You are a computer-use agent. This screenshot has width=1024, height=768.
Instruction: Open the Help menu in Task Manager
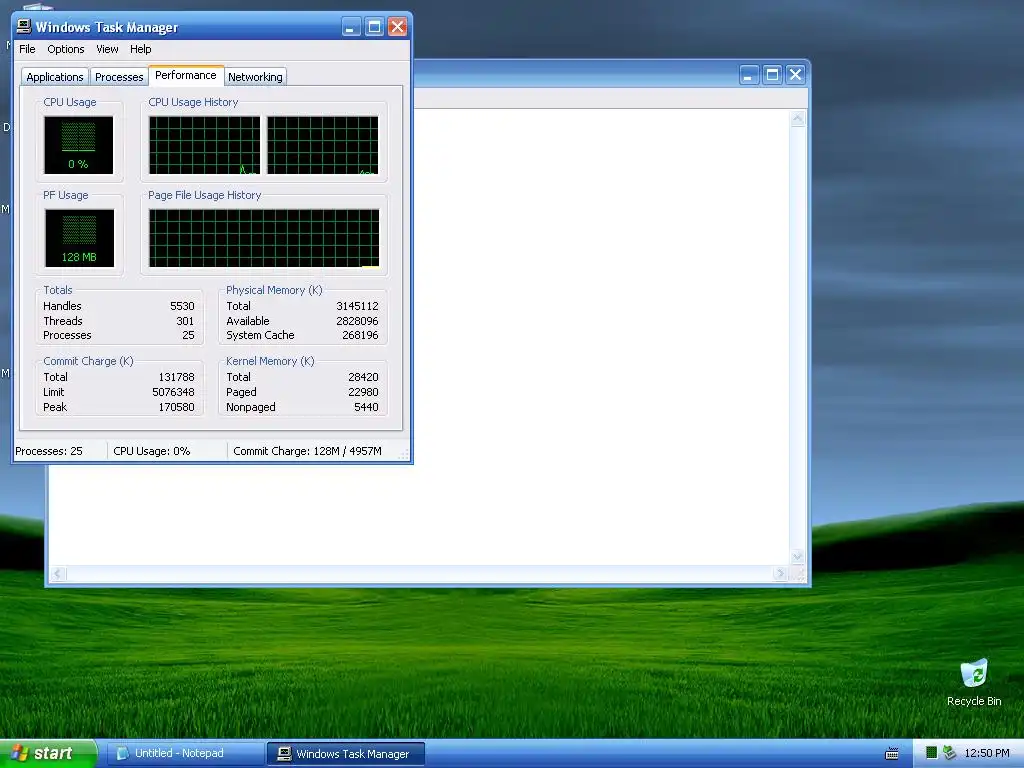[140, 49]
